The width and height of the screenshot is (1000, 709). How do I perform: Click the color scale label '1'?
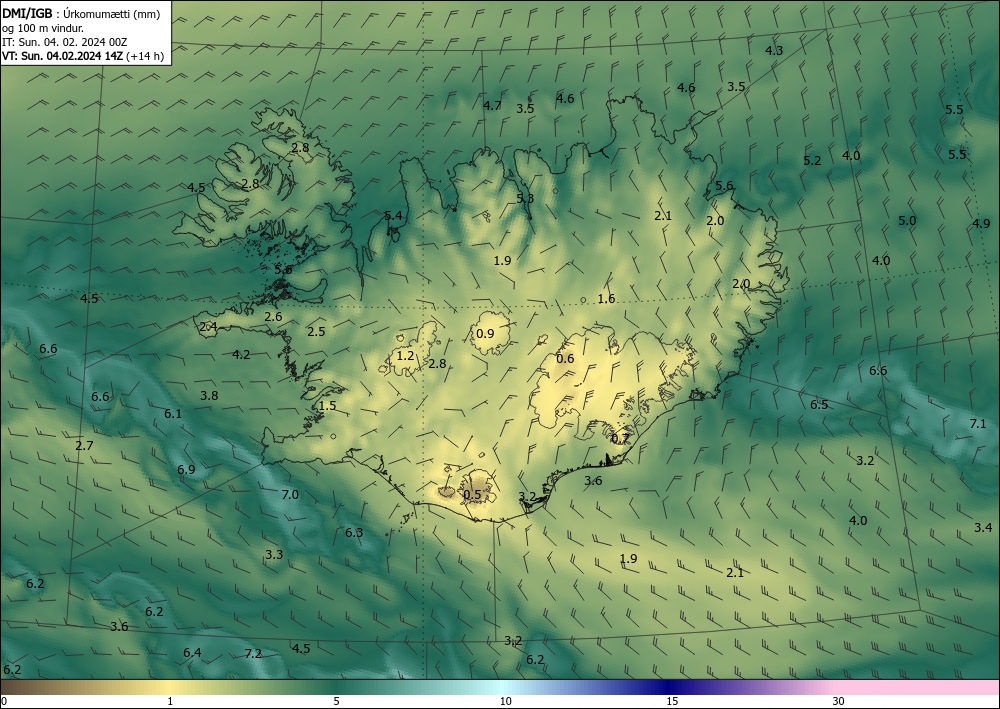170,702
